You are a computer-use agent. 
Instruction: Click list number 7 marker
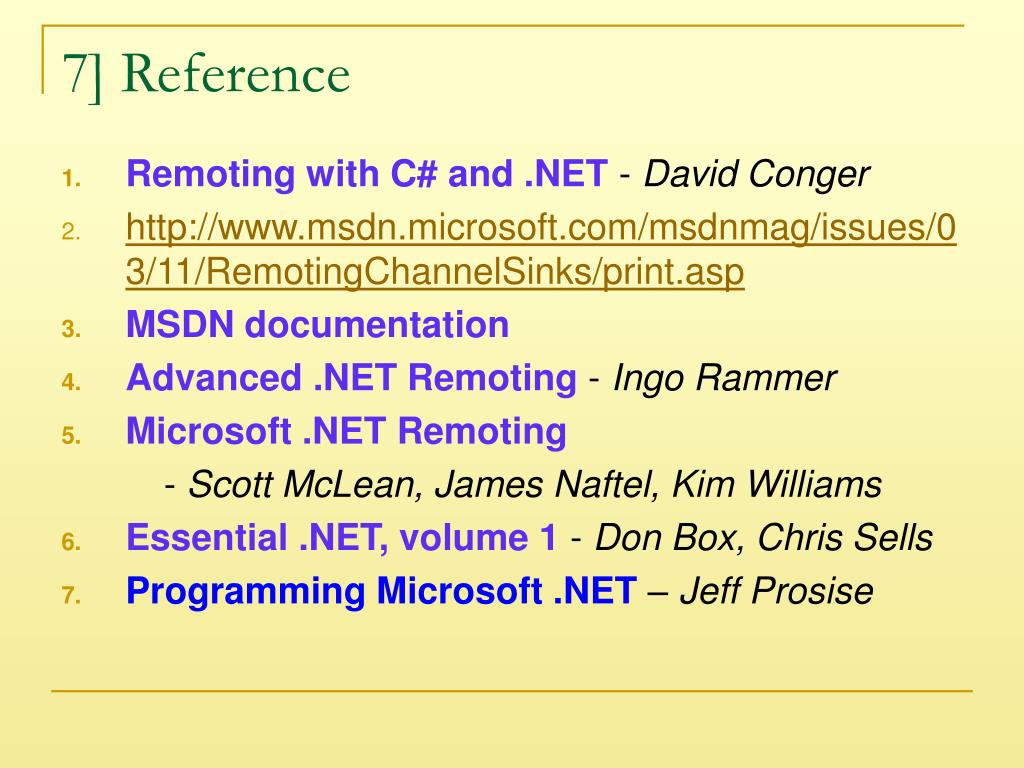coord(72,596)
